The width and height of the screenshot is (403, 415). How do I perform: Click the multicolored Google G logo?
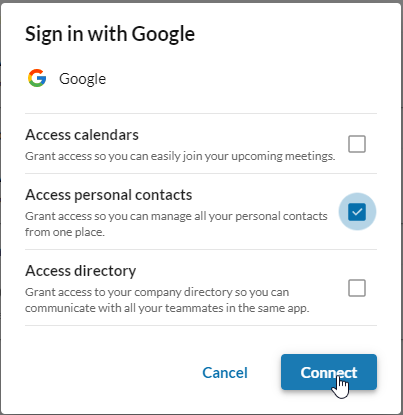[x=37, y=78]
